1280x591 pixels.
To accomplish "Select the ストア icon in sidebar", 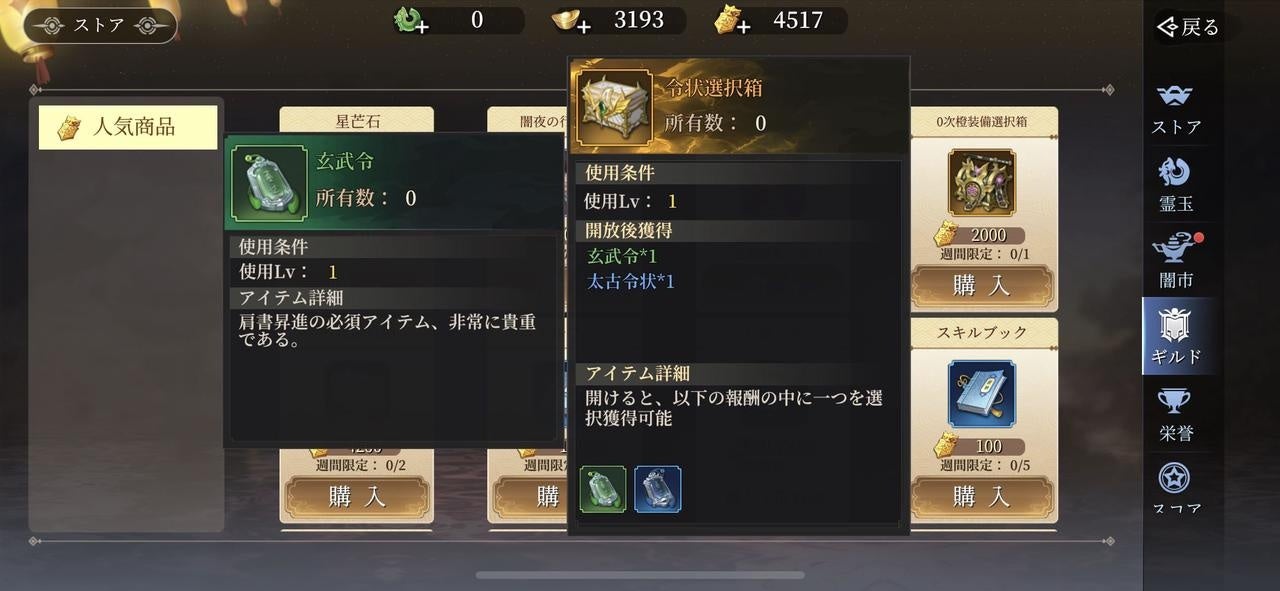I will tap(1176, 107).
